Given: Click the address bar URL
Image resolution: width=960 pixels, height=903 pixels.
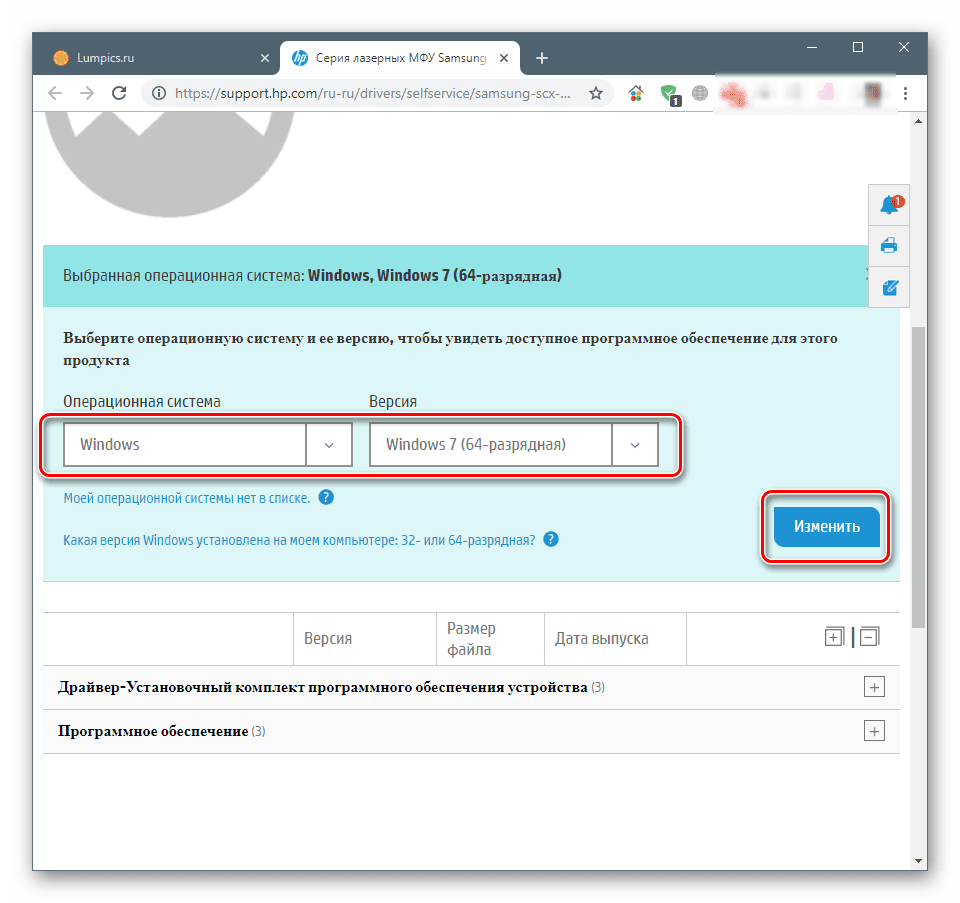Looking at the screenshot, I should pos(372,93).
